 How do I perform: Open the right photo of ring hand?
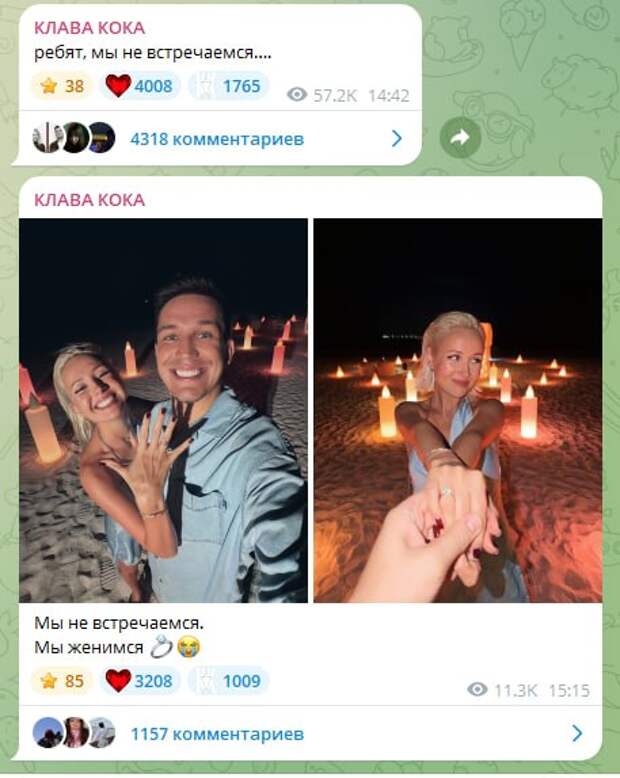click(458, 410)
